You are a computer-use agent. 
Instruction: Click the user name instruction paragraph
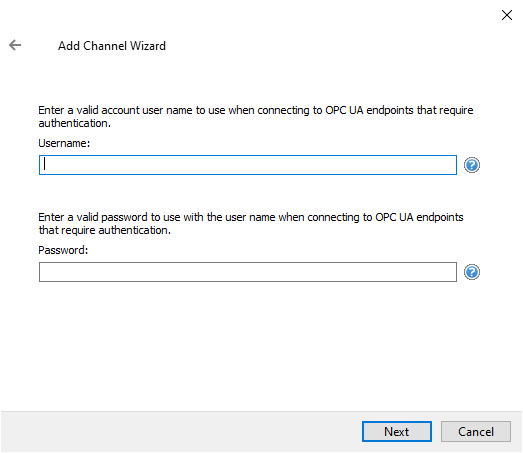point(255,116)
